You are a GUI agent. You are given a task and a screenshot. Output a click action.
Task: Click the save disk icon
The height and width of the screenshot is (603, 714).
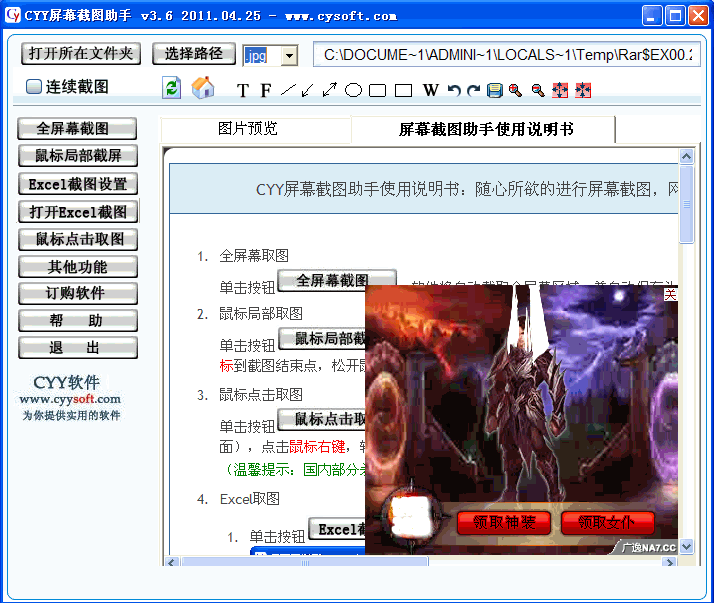[494, 91]
